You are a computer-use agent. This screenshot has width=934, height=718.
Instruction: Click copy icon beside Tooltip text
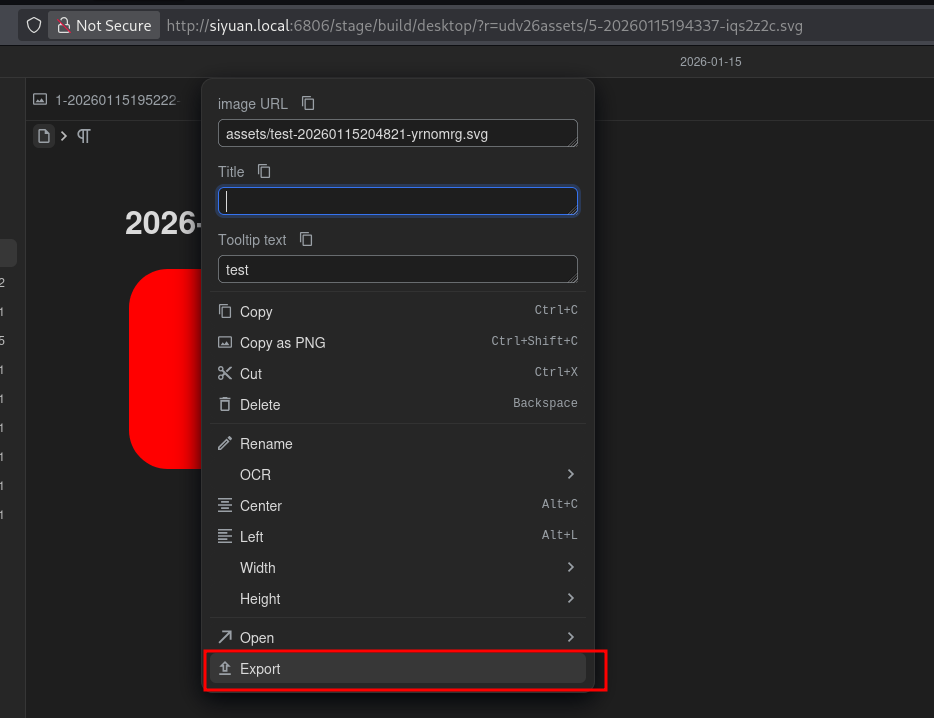[x=306, y=240]
